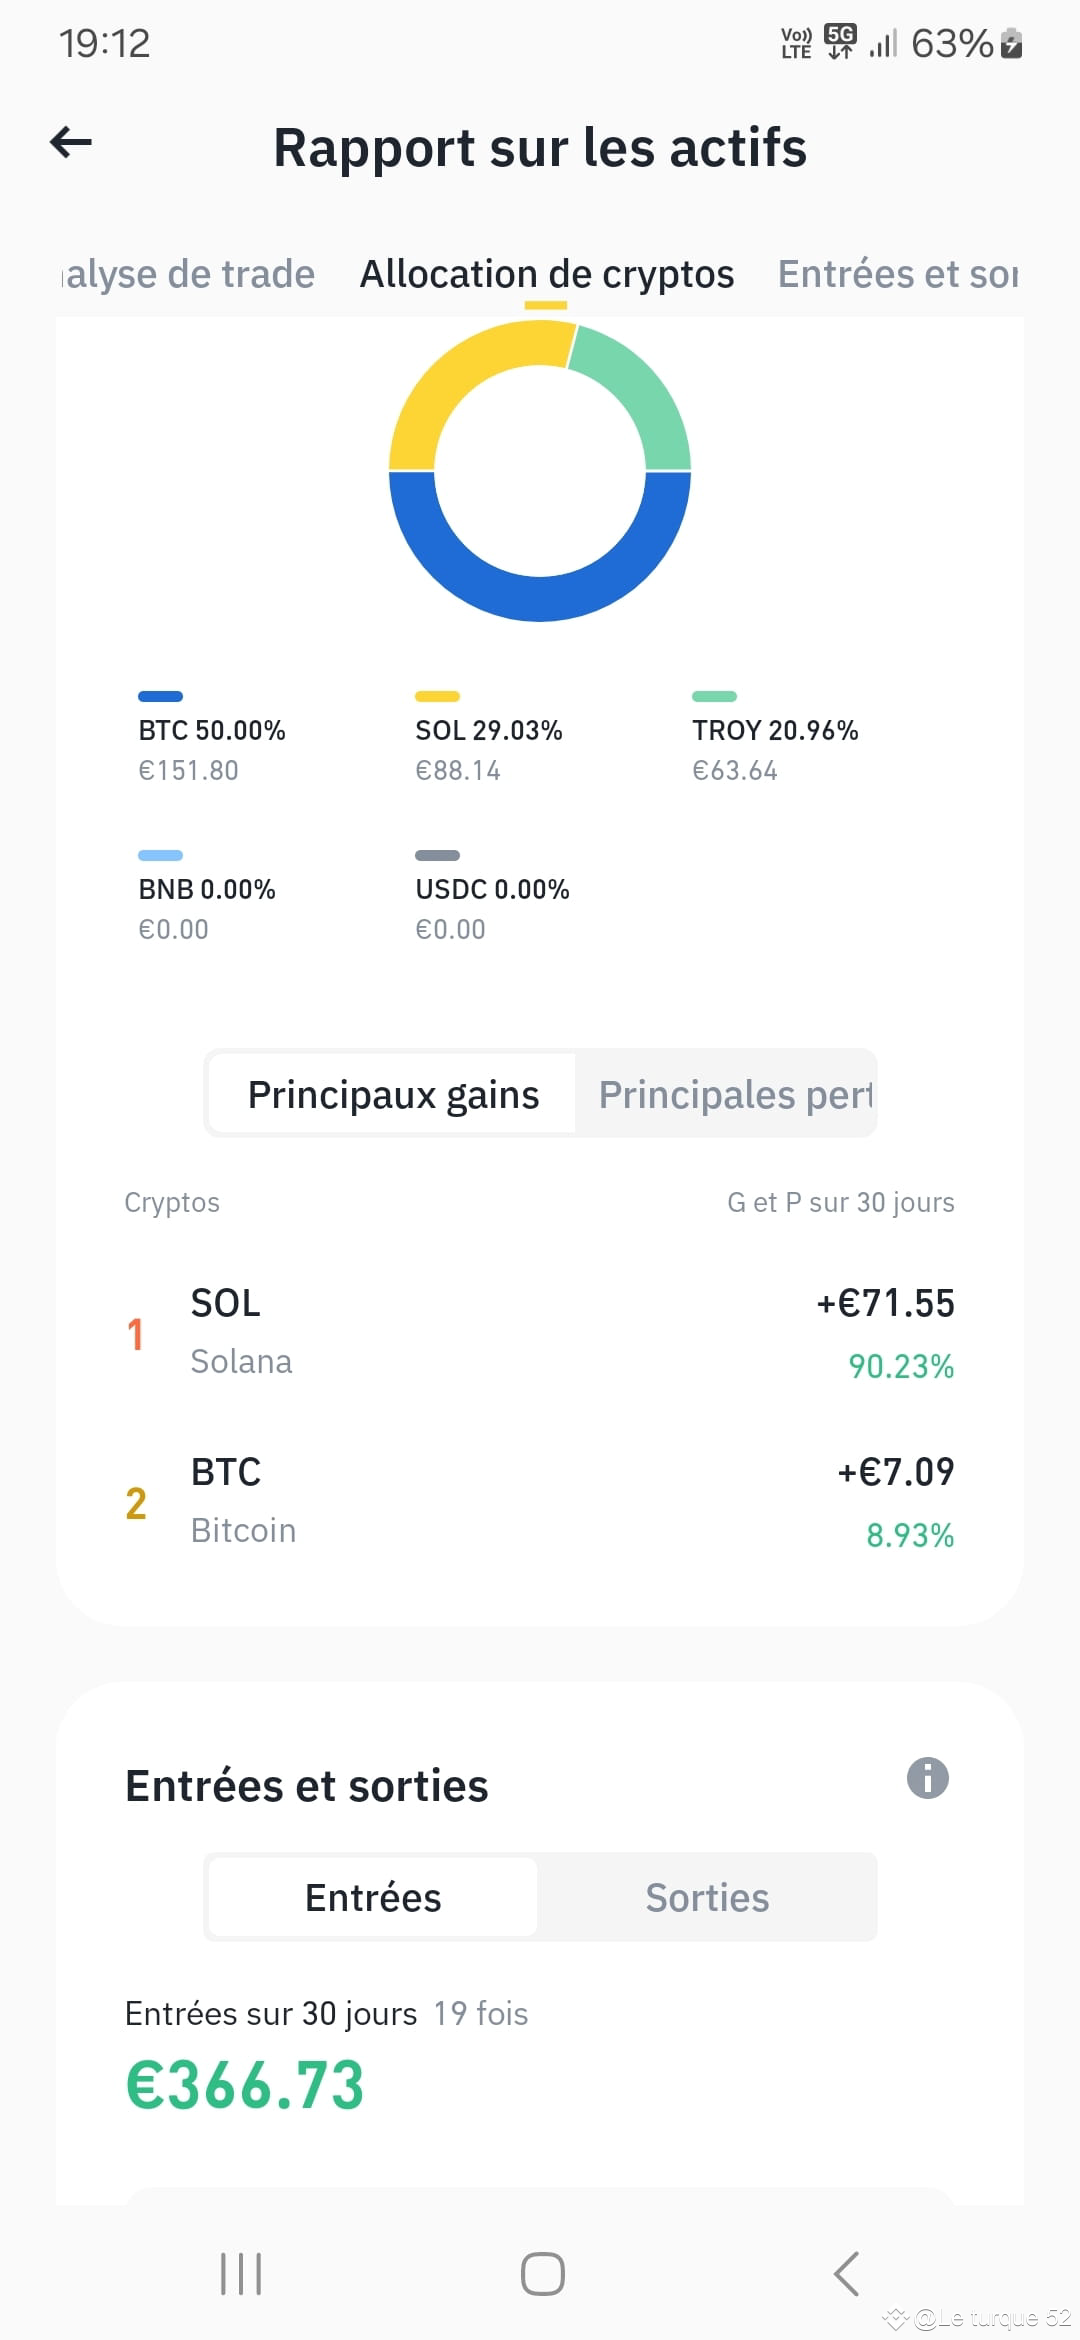Tap the green TROY 20.96% legend swatch
Image resolution: width=1080 pixels, height=2340 pixels.
714,696
